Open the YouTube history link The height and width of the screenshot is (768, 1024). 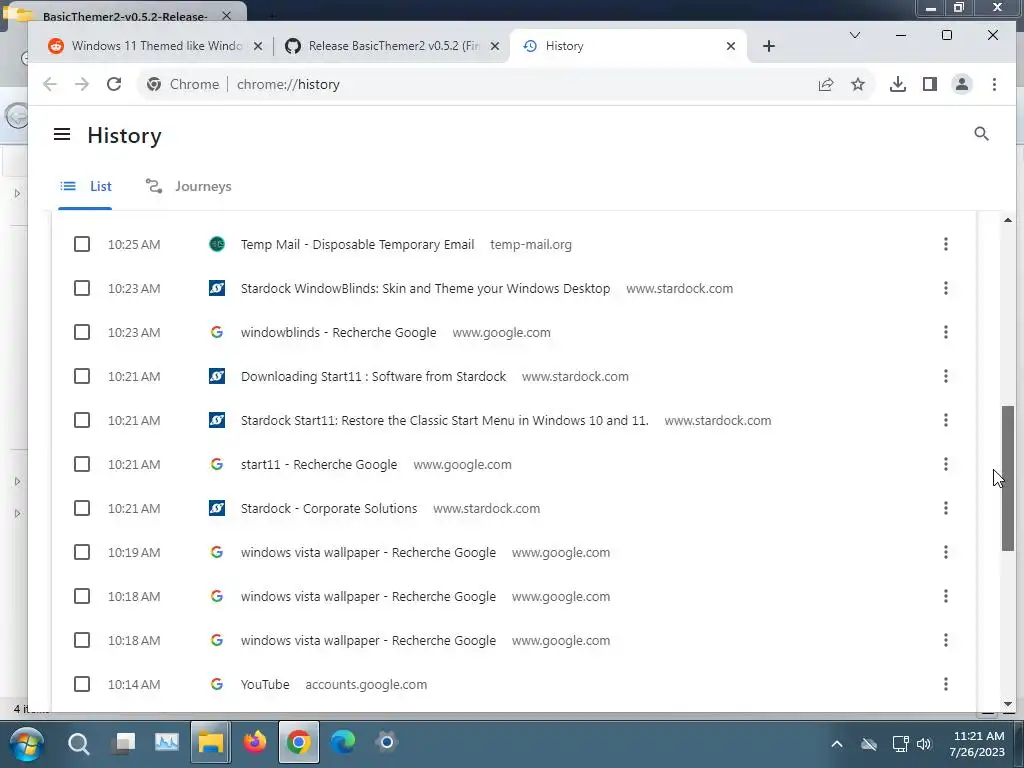(x=264, y=684)
